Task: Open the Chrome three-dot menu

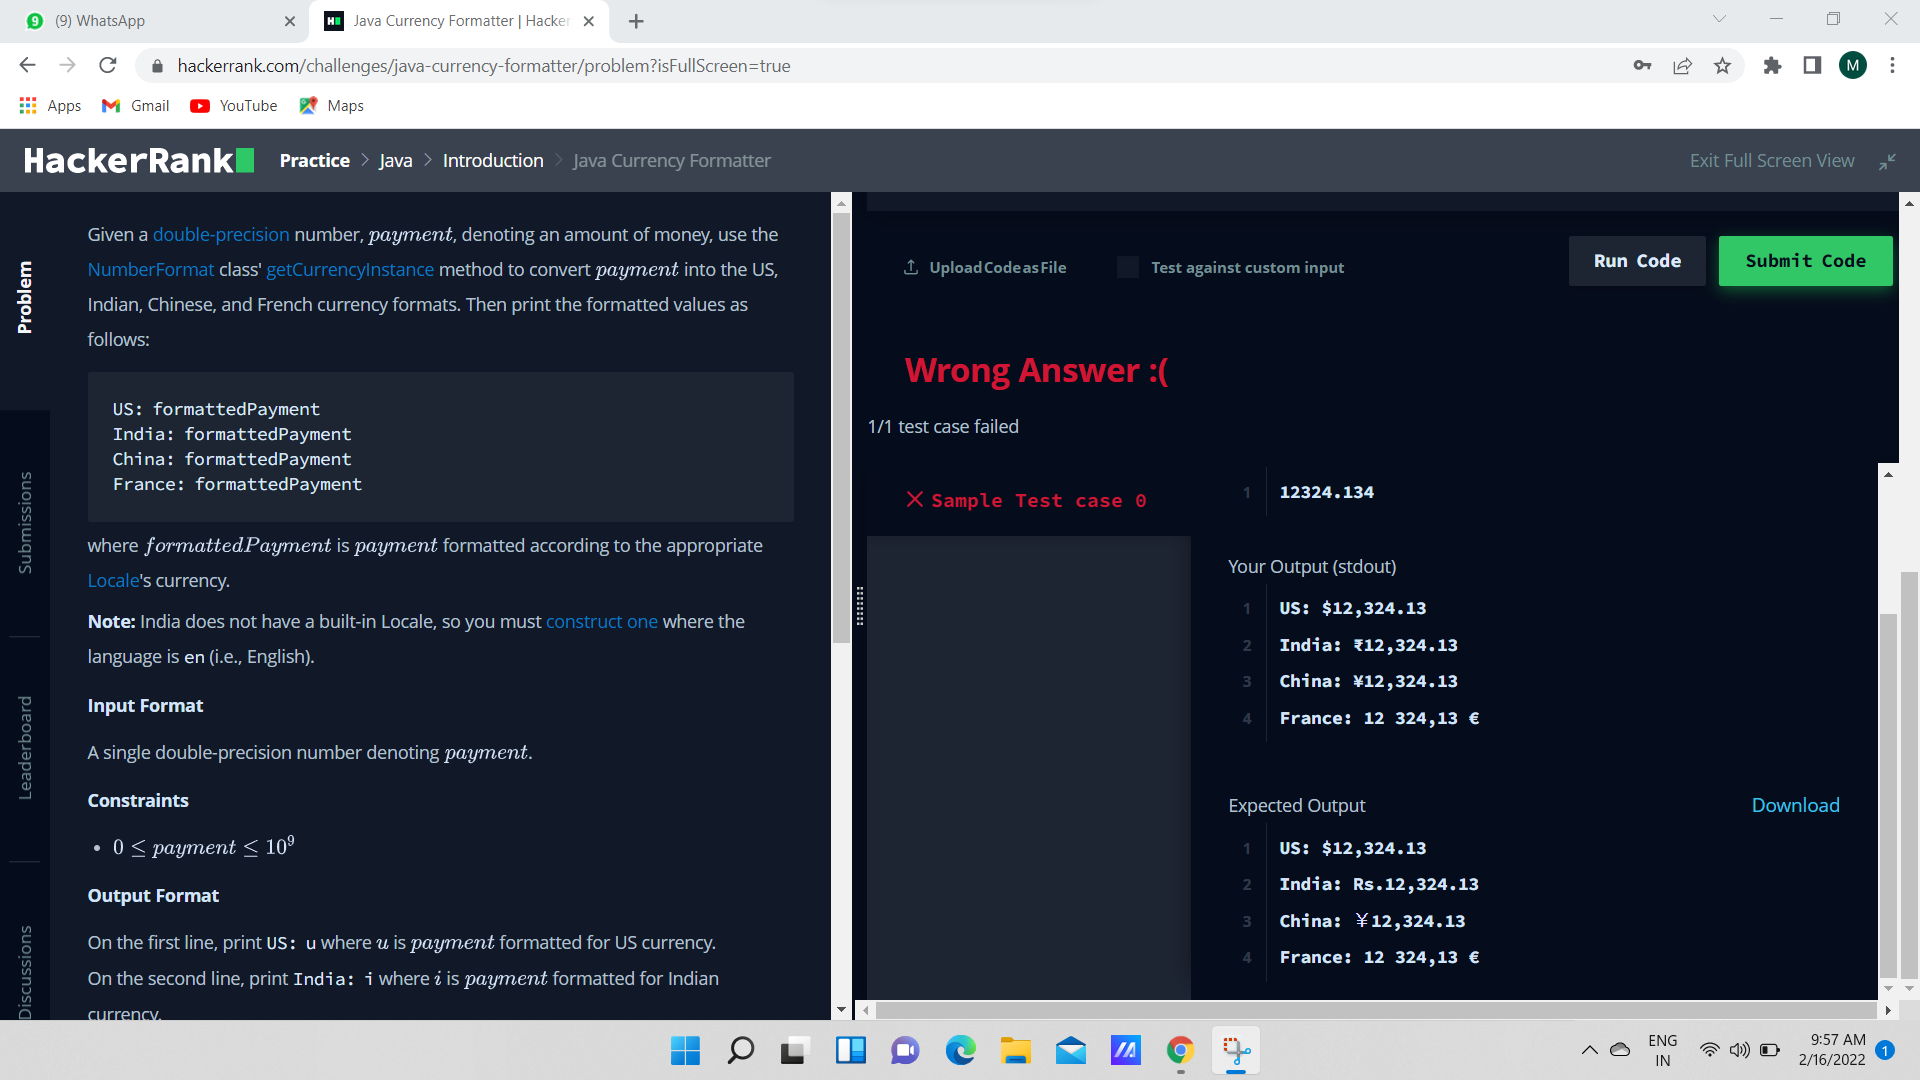Action: [1892, 66]
